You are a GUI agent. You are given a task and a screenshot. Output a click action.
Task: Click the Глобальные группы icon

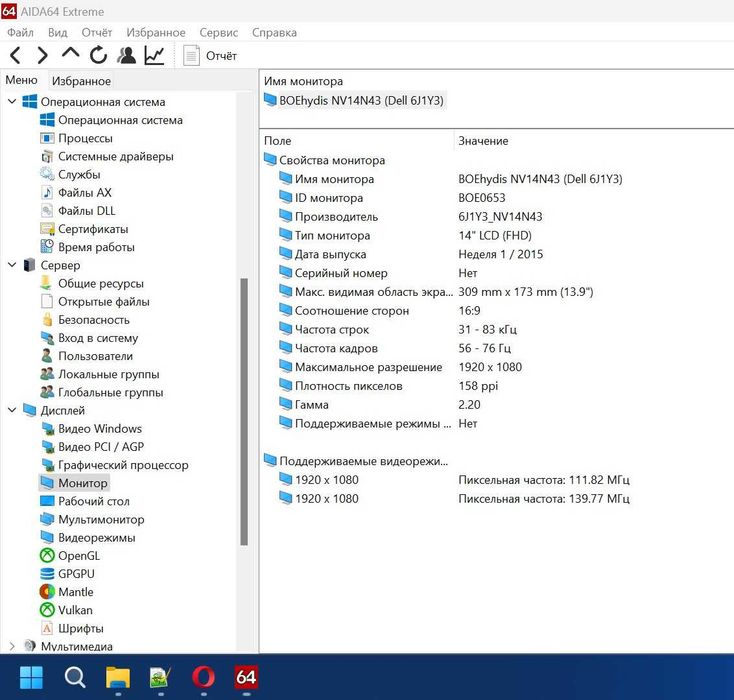[47, 392]
